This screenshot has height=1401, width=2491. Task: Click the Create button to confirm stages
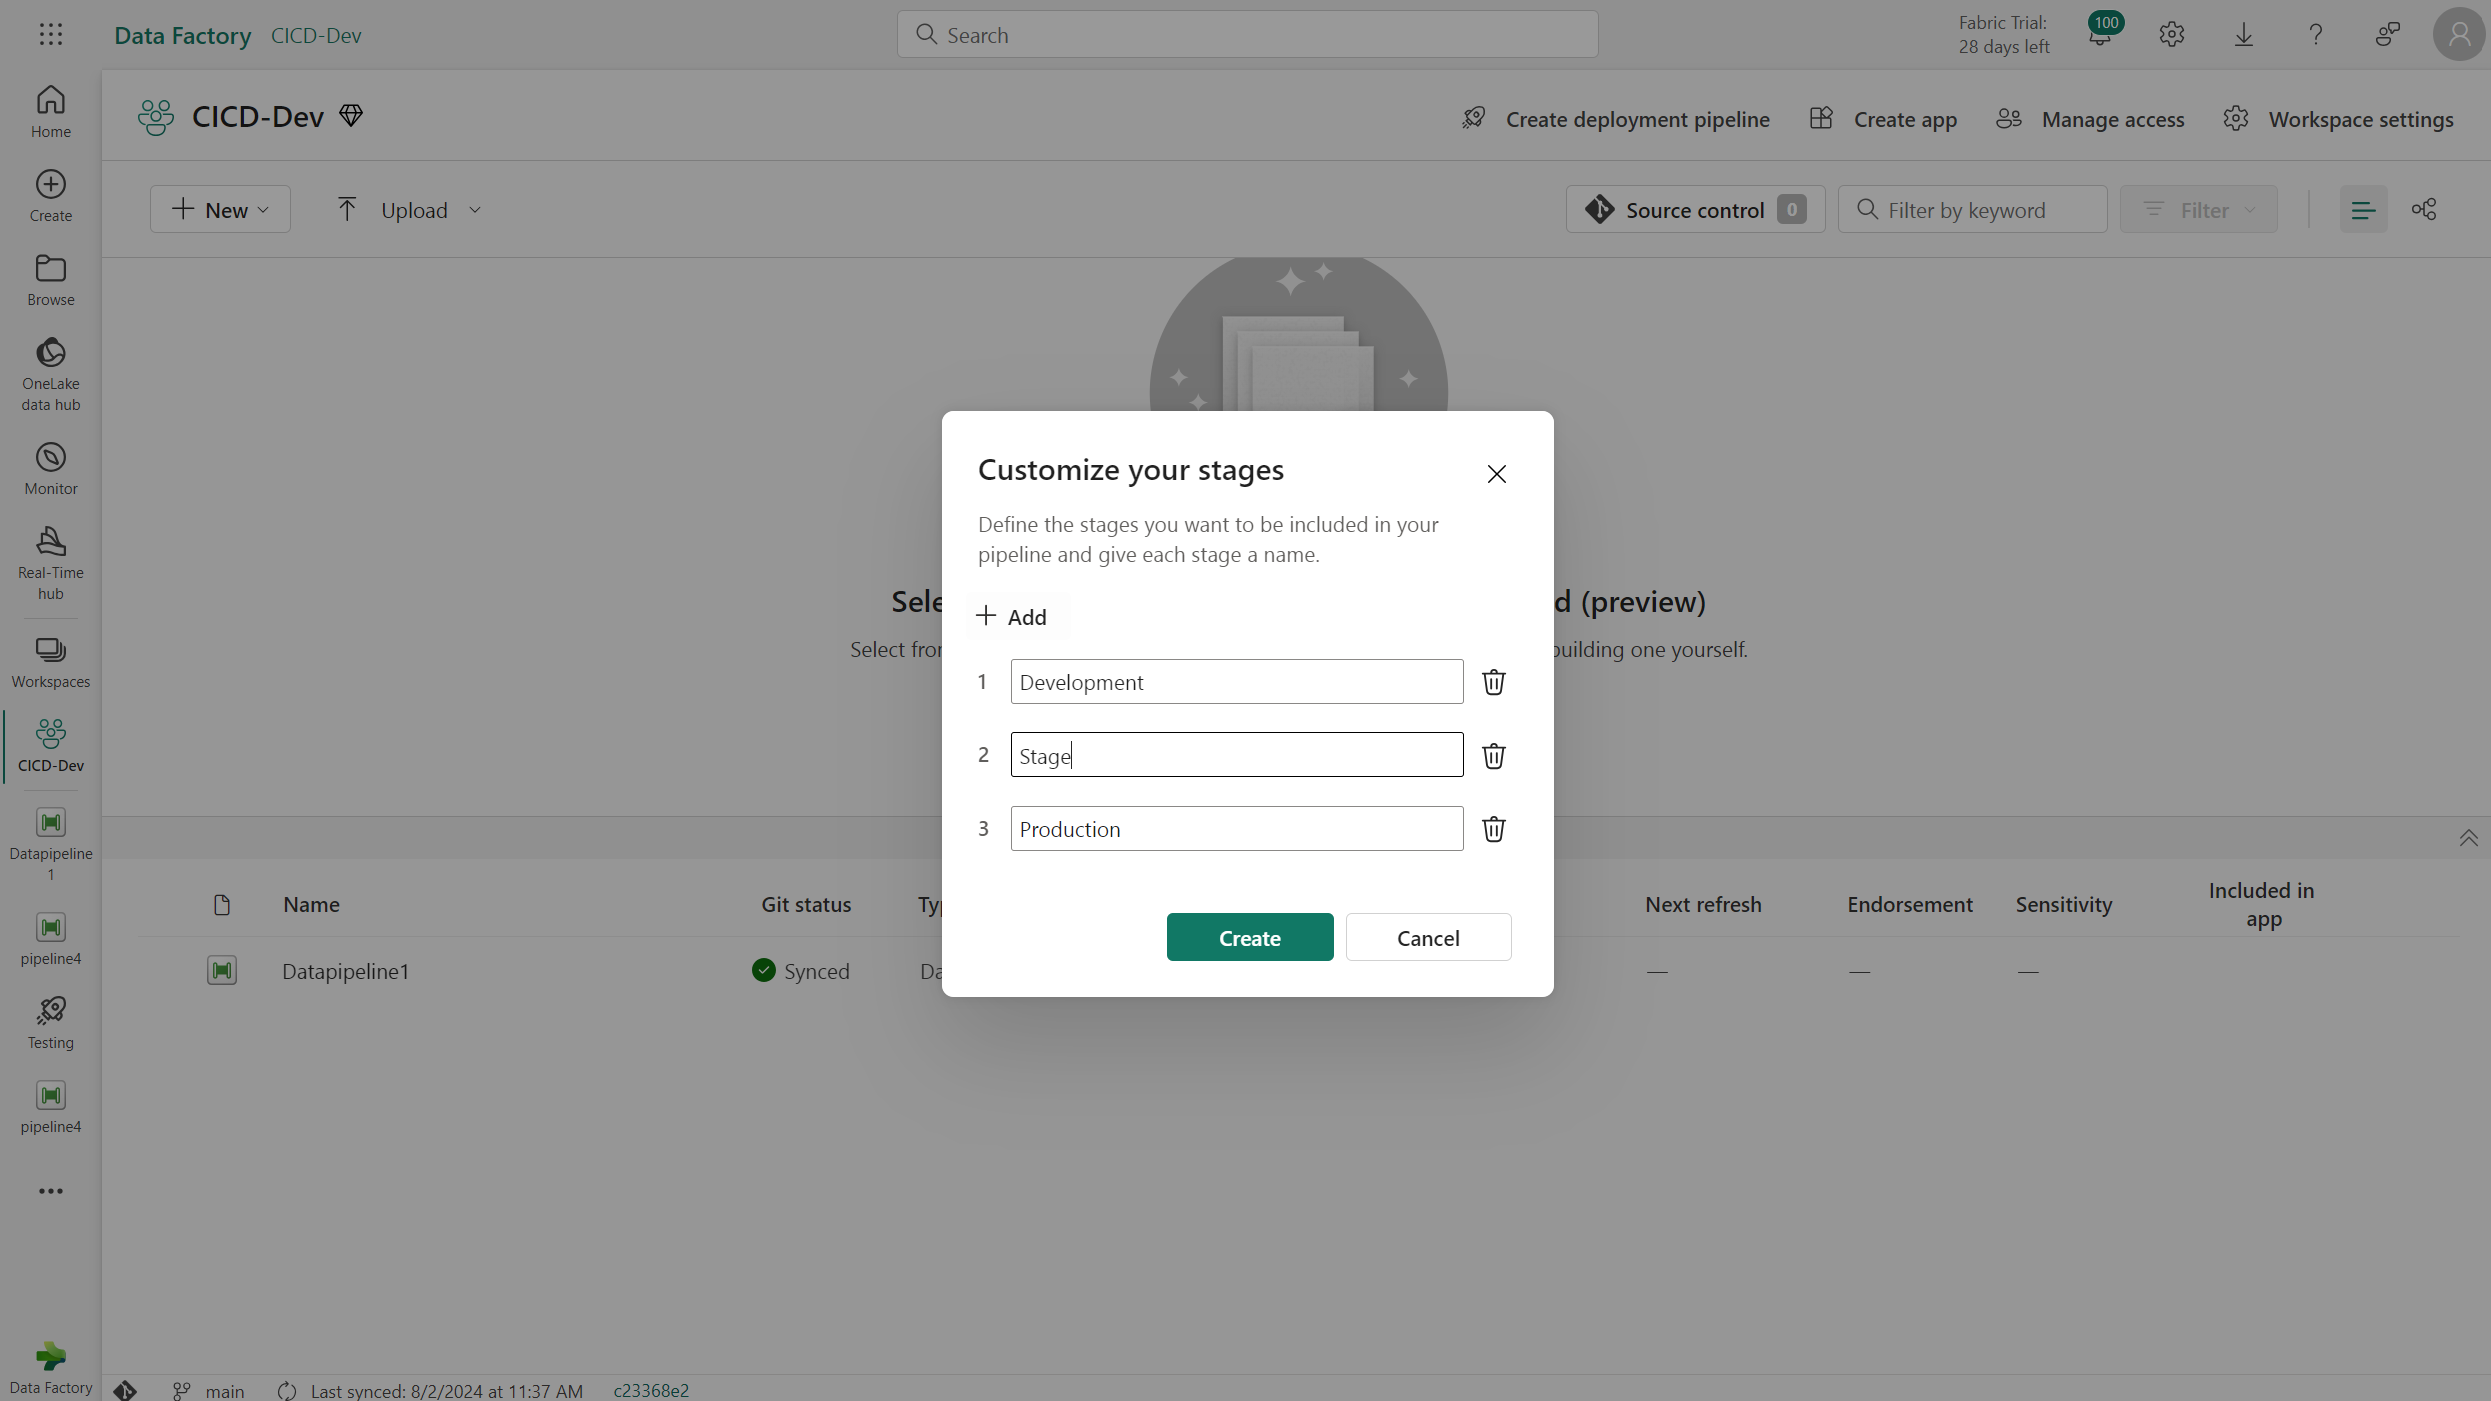[1249, 937]
